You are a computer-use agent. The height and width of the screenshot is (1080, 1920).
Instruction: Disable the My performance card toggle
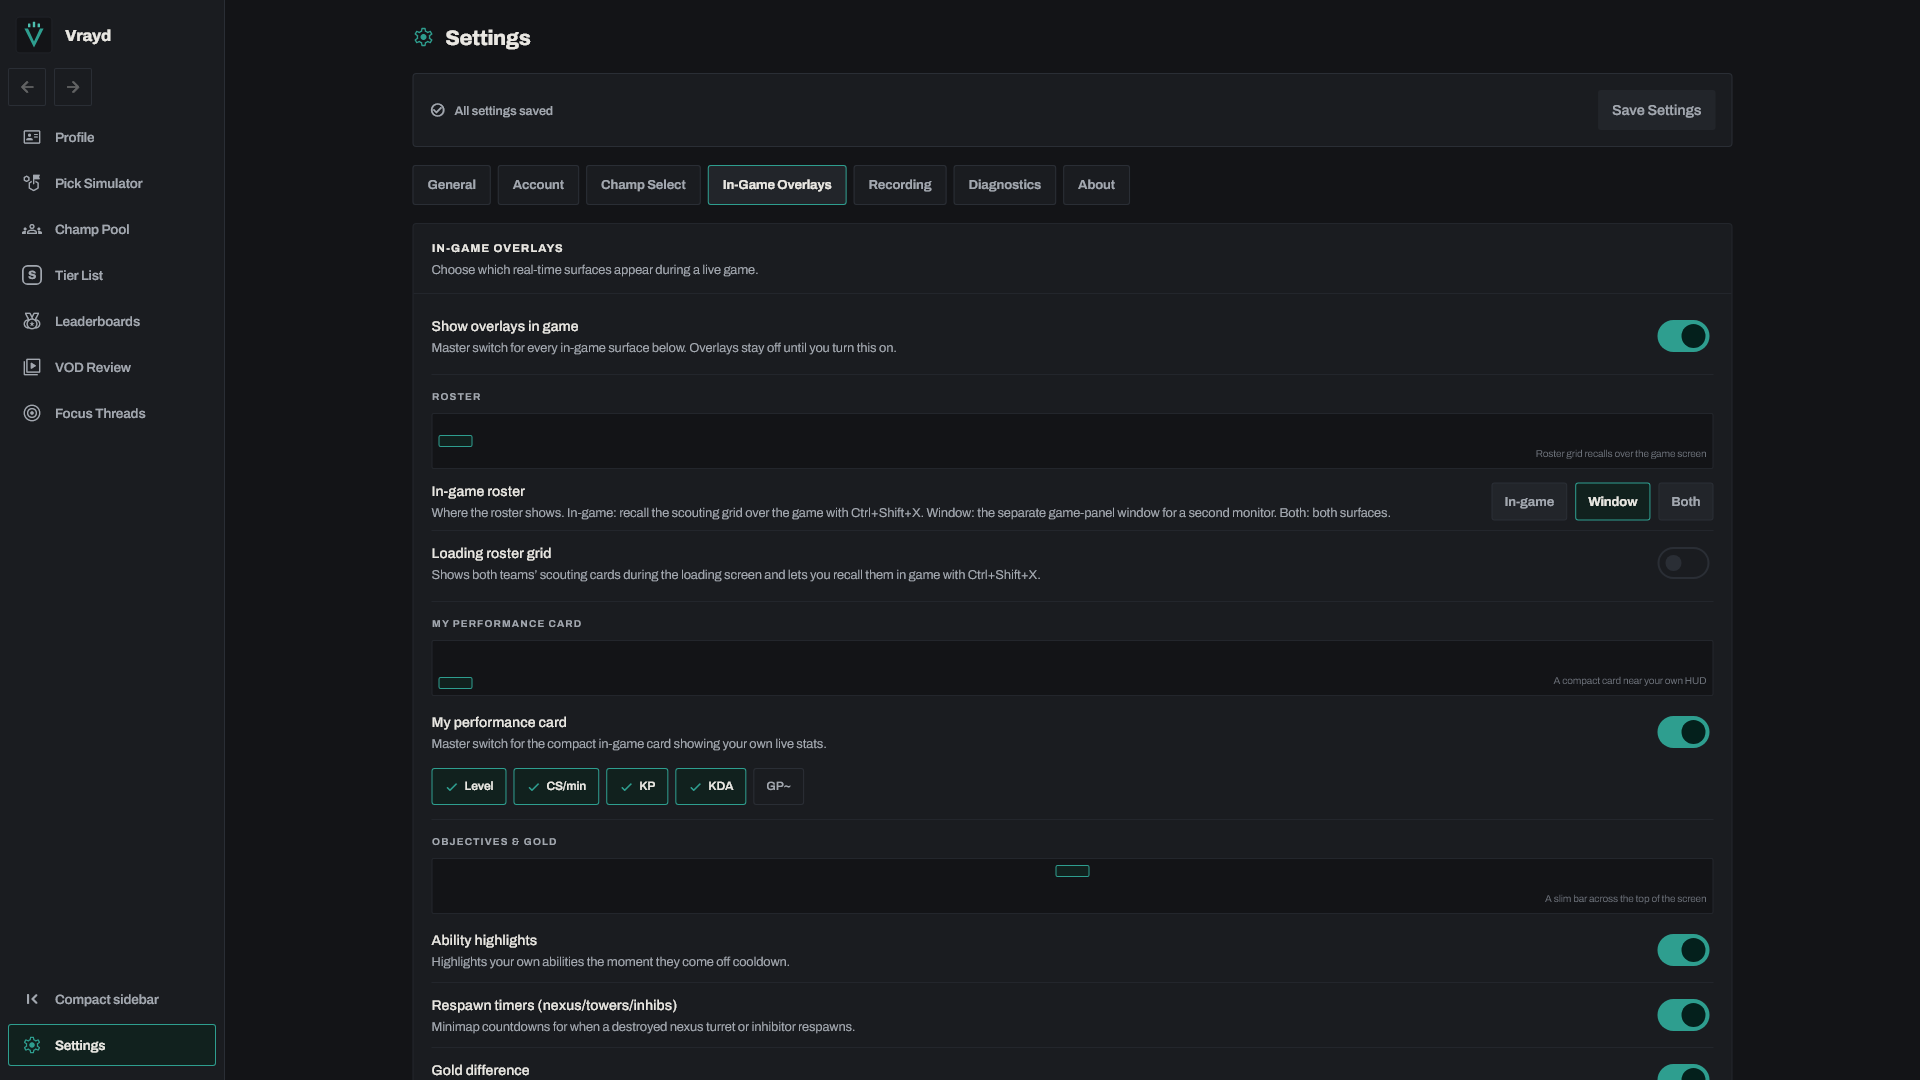(1683, 732)
